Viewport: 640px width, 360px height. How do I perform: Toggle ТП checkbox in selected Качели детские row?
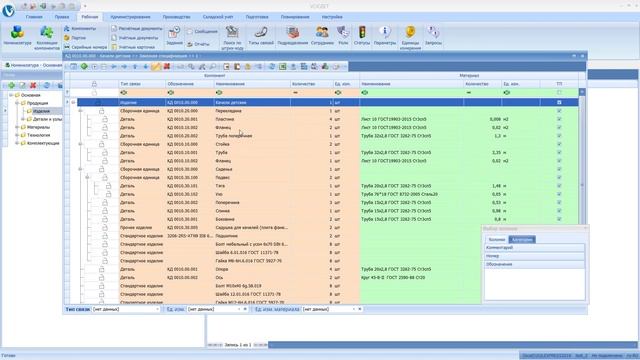559,102
